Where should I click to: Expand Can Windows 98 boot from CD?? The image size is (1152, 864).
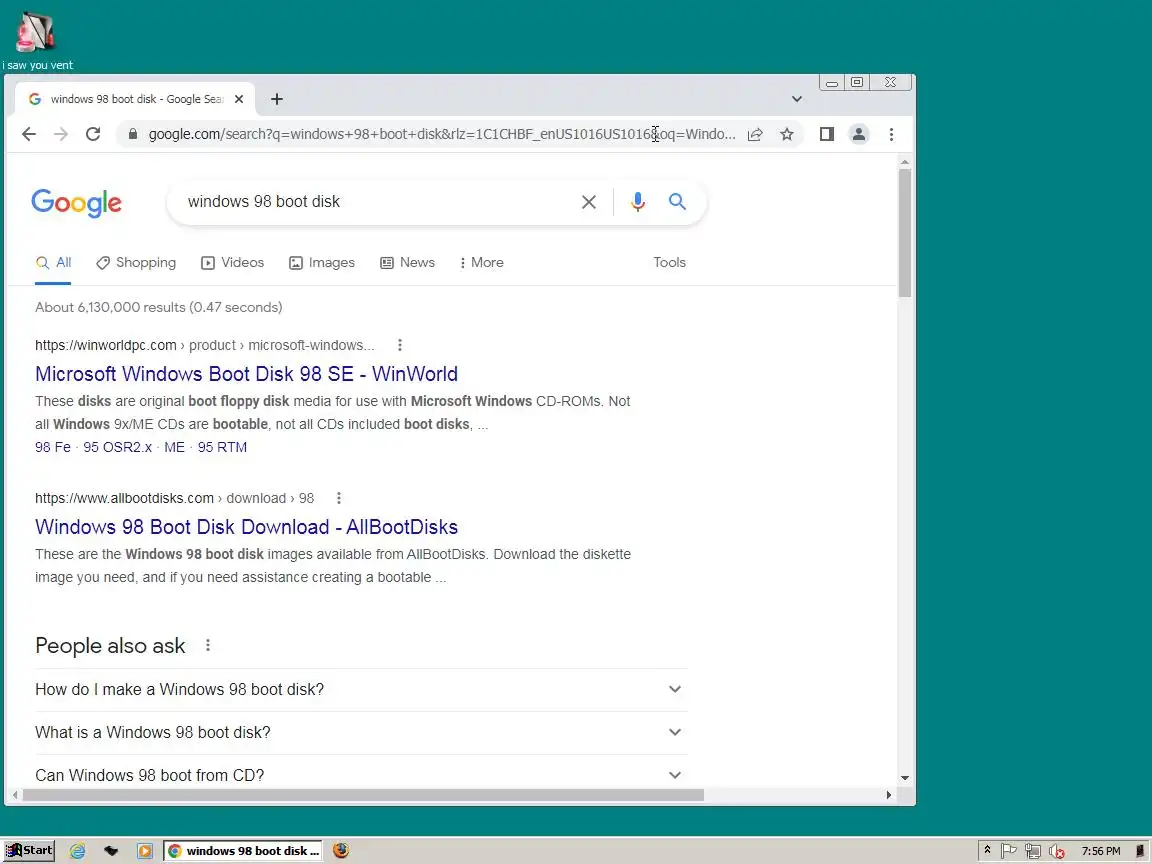361,775
